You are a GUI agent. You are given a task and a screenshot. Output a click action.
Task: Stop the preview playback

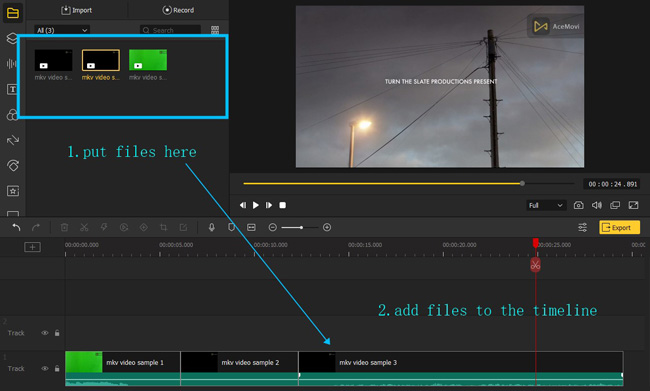(x=282, y=205)
